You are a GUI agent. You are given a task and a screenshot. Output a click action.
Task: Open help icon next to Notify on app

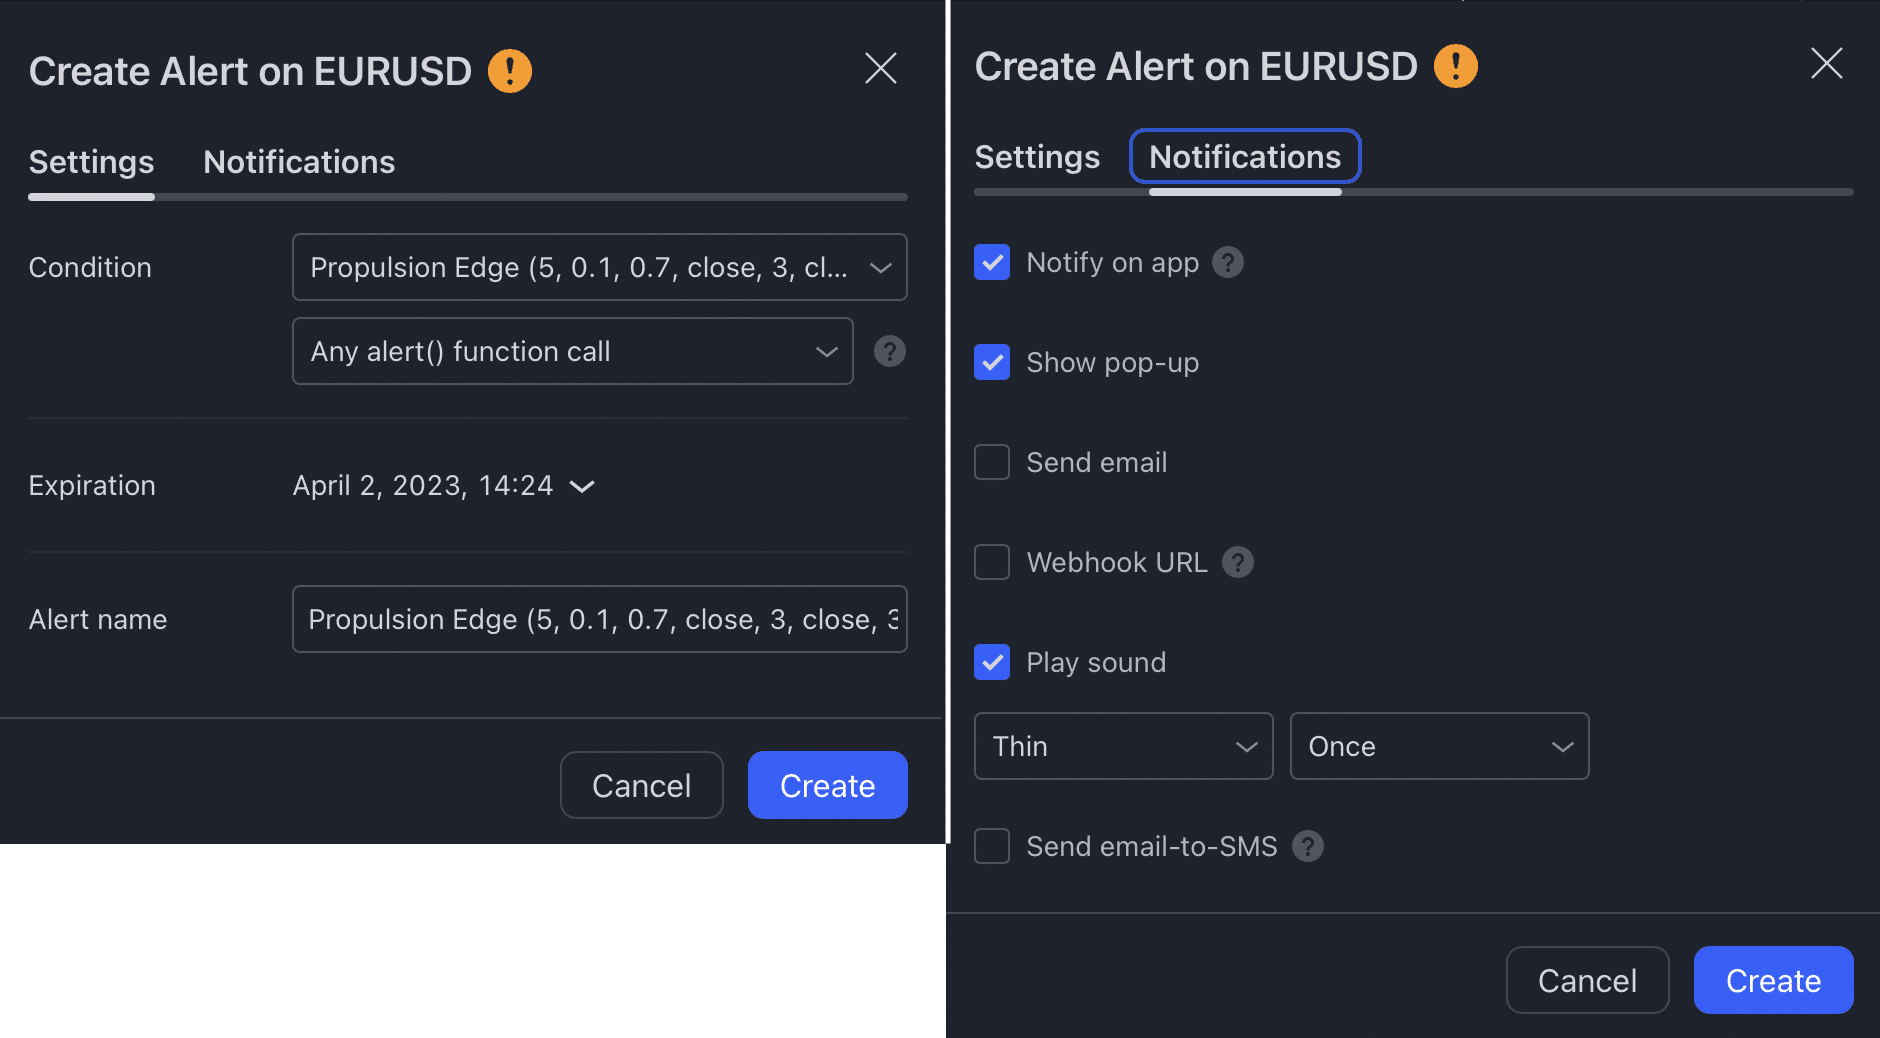pyautogui.click(x=1228, y=262)
